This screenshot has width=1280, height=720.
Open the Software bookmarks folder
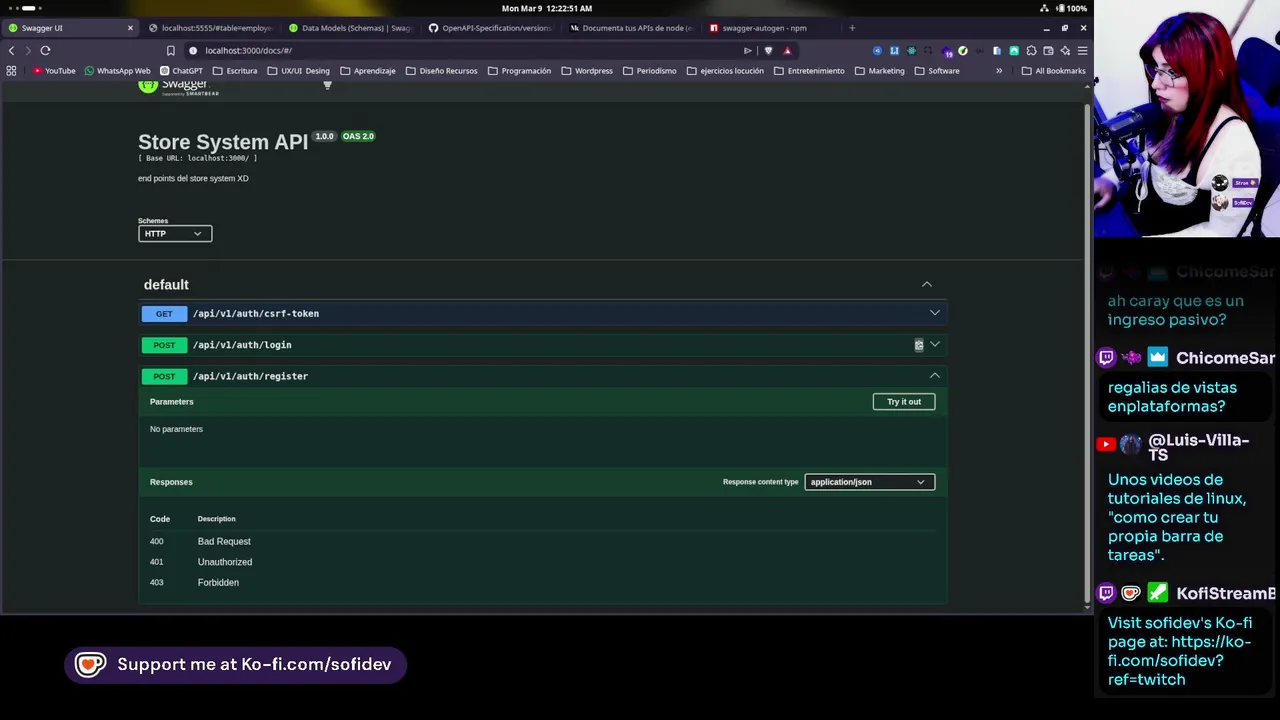936,71
